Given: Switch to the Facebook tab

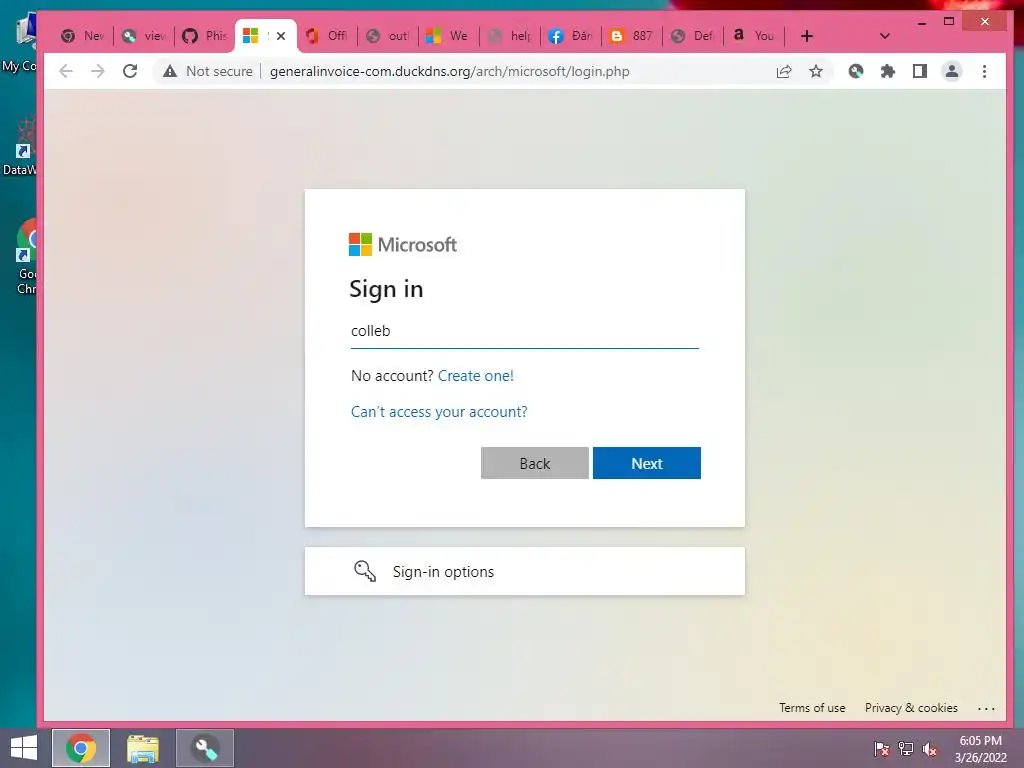Looking at the screenshot, I should (570, 36).
